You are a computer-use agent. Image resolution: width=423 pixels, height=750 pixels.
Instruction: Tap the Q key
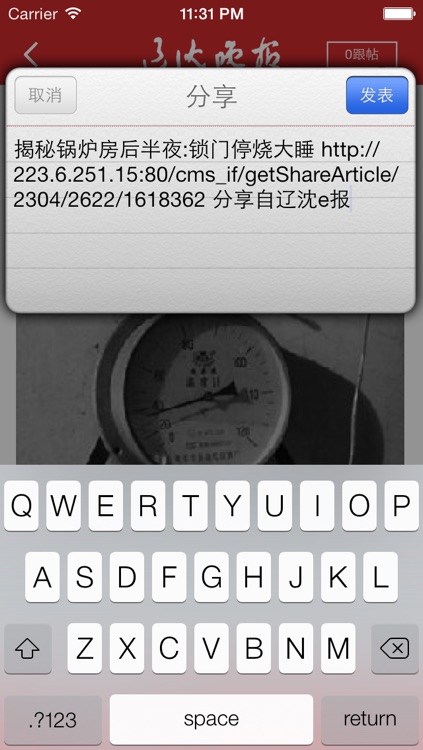coord(21,506)
